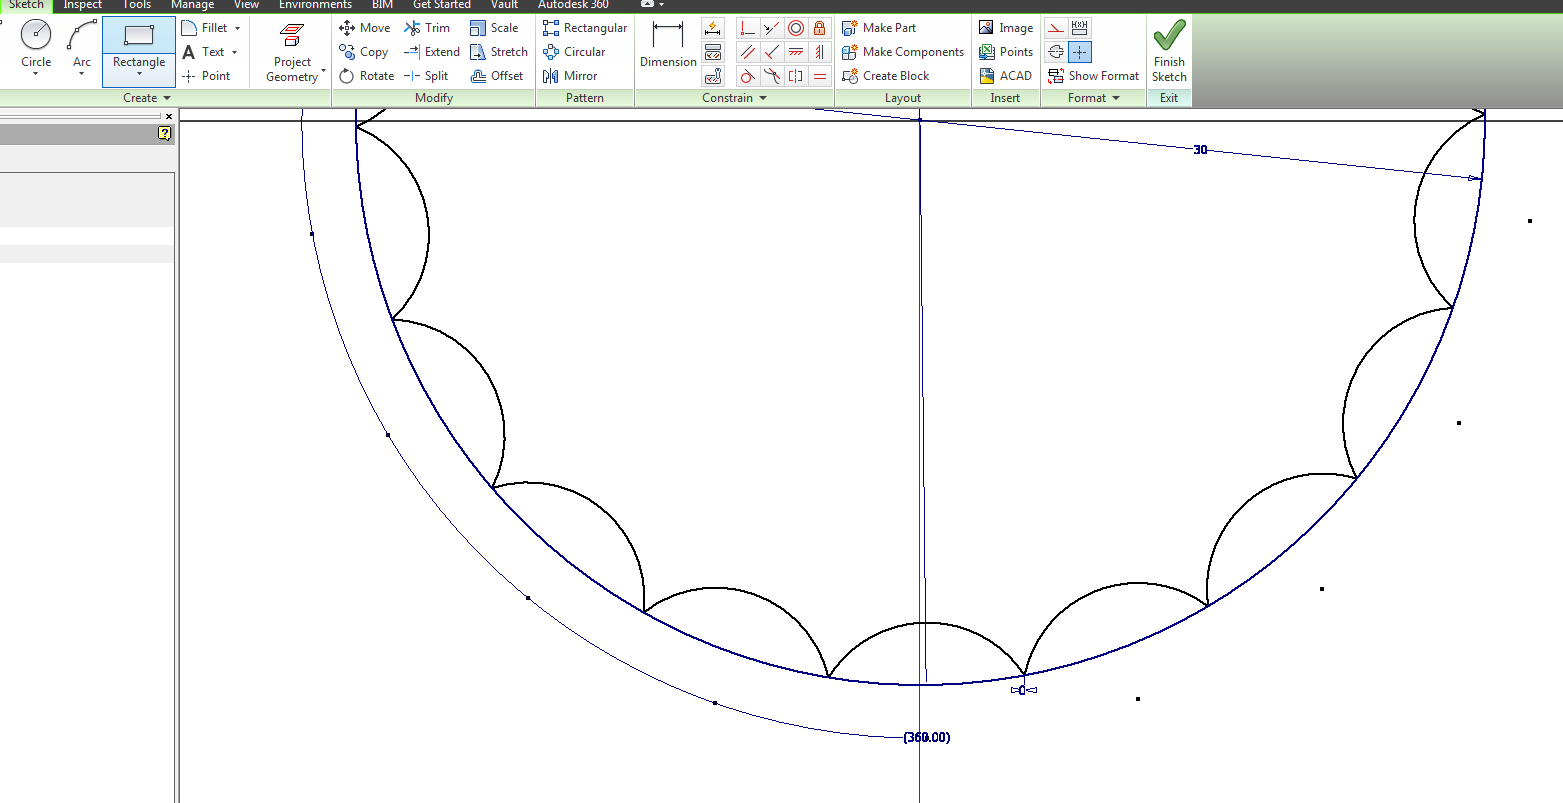
Task: Select the Arc sketch tool
Action: click(x=82, y=44)
